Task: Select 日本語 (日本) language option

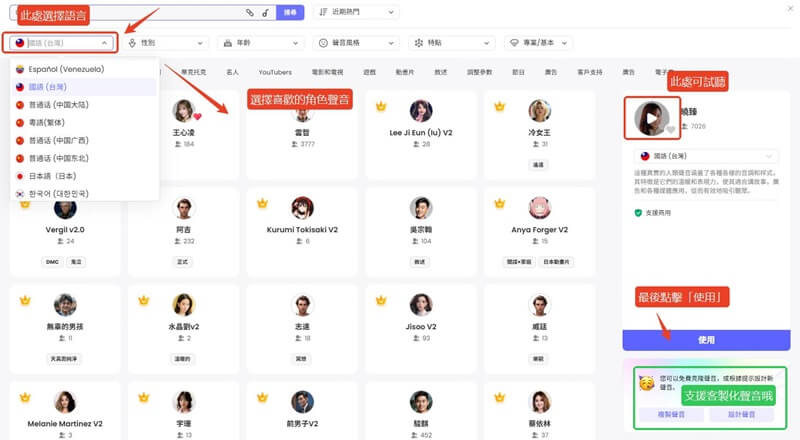Action: click(x=84, y=176)
